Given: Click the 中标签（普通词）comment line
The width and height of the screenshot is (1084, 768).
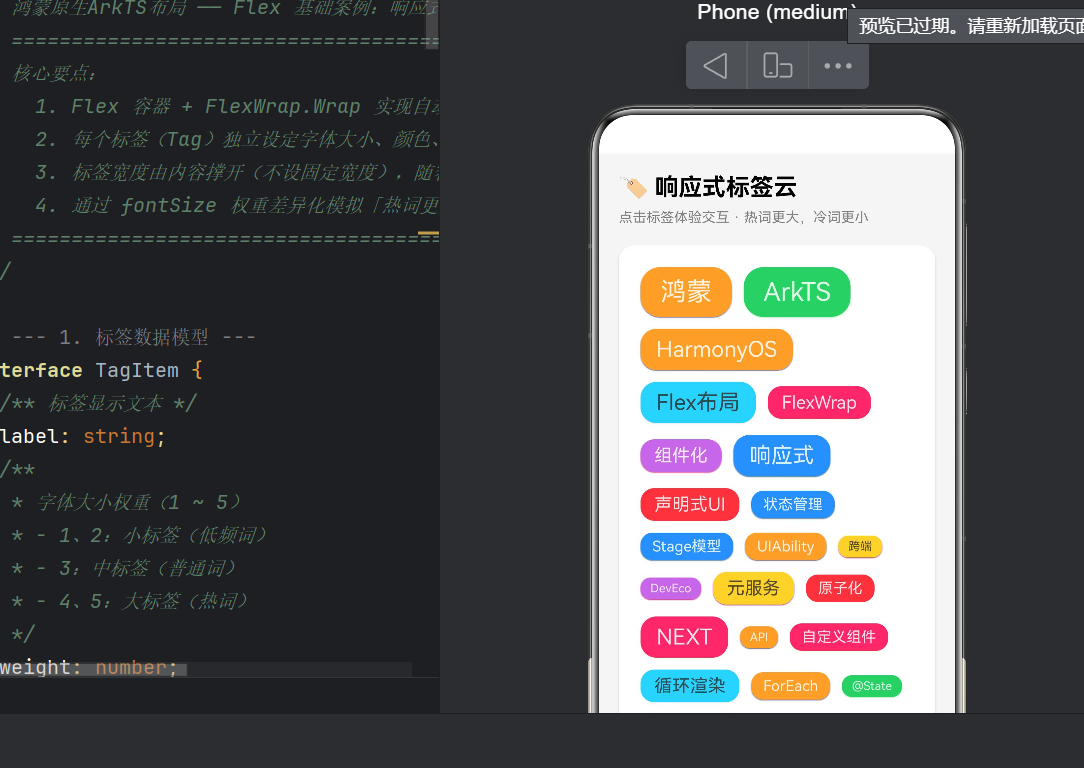Looking at the screenshot, I should [124, 568].
